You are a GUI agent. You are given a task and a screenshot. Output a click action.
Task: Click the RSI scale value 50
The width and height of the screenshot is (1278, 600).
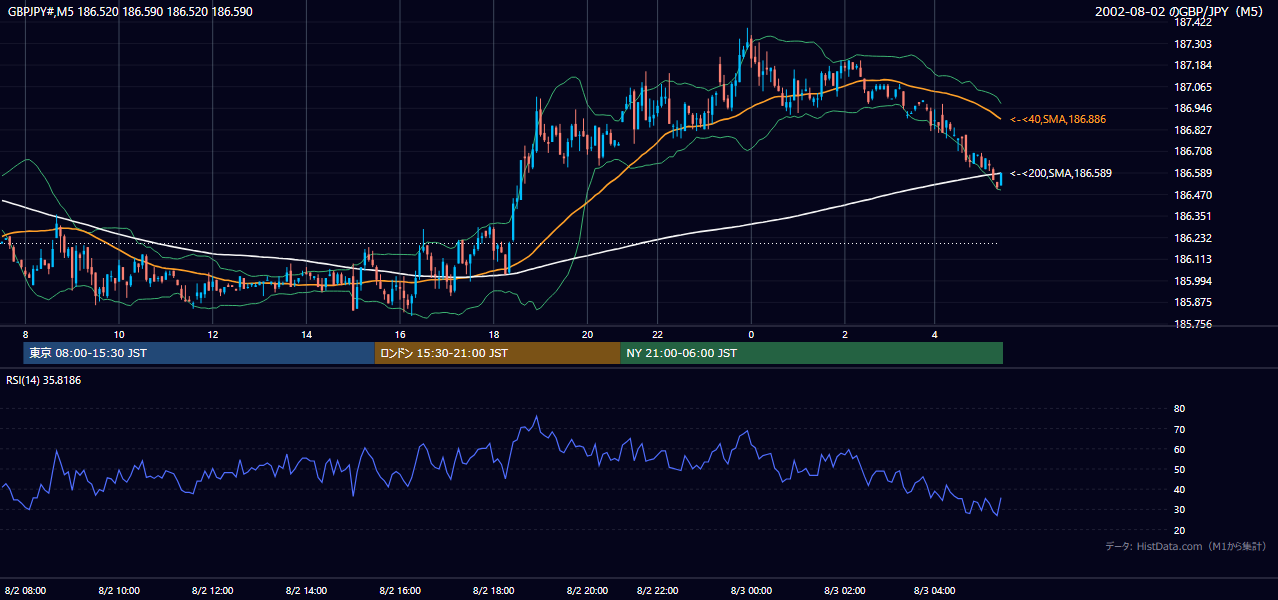[x=1179, y=469]
